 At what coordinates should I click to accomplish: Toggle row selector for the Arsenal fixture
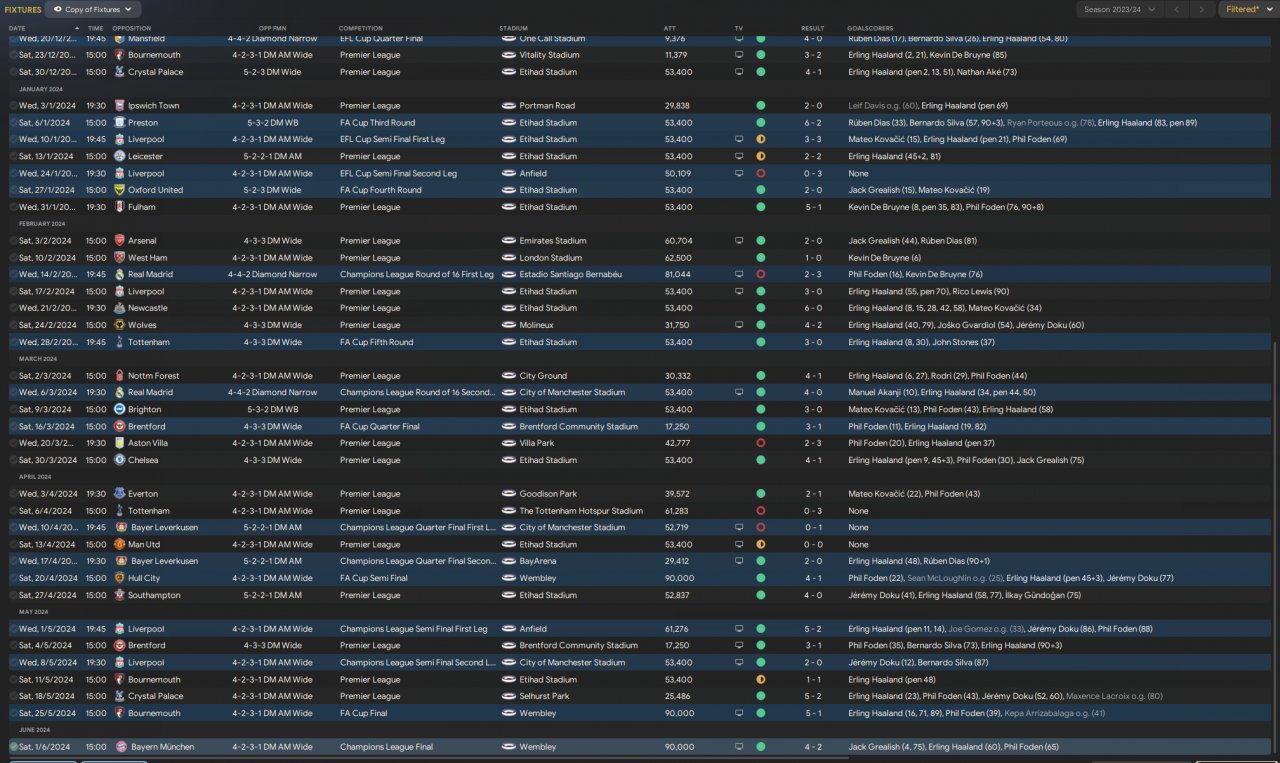click(x=13, y=241)
